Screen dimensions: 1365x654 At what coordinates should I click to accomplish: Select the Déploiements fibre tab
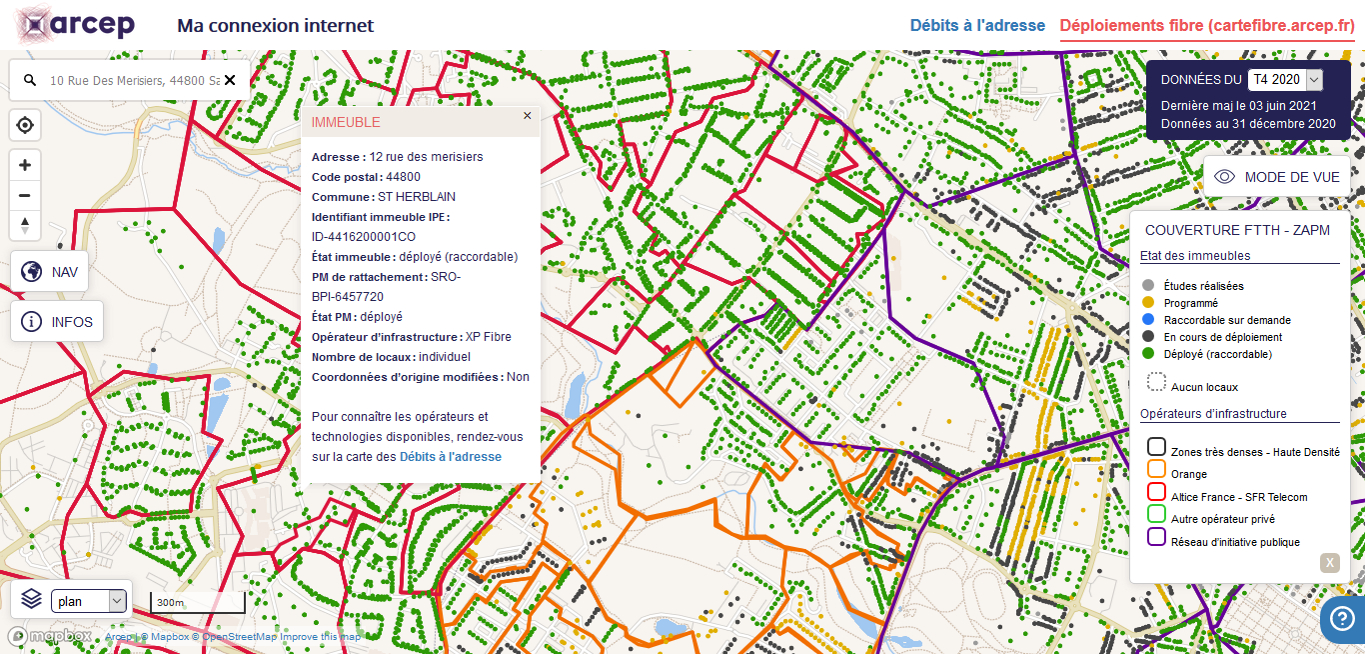coord(1206,25)
